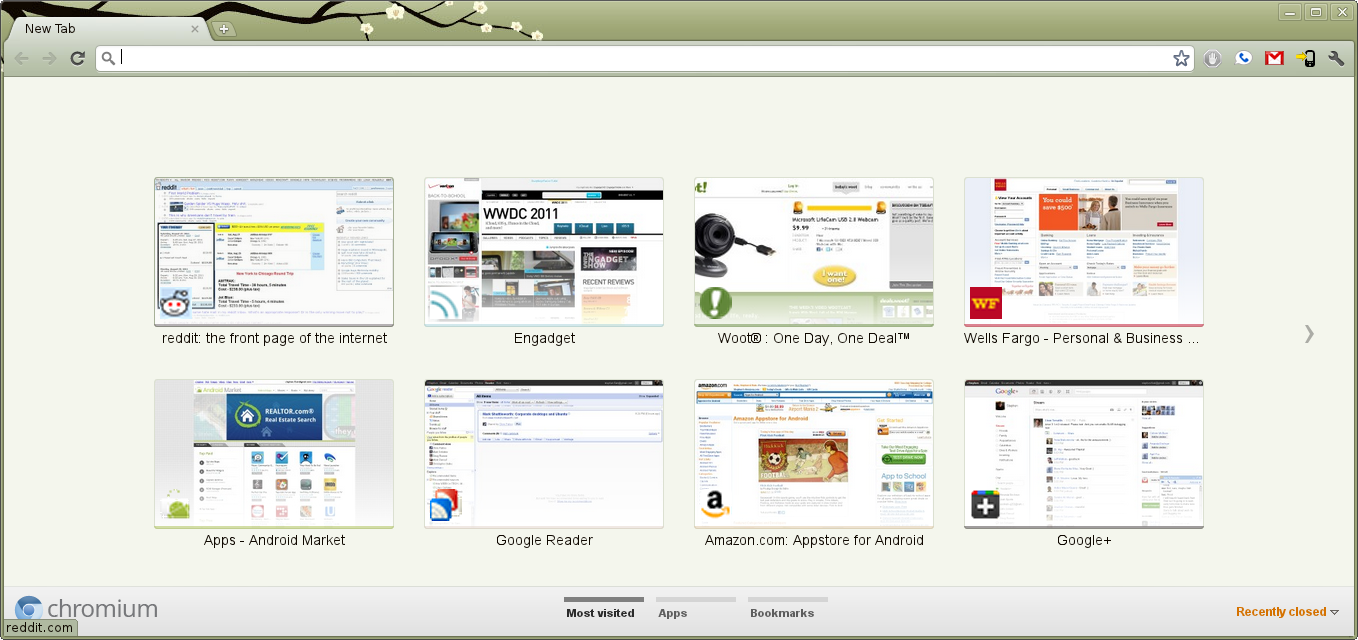Click the Woot green favicon badge on the thumbnail

coord(716,303)
